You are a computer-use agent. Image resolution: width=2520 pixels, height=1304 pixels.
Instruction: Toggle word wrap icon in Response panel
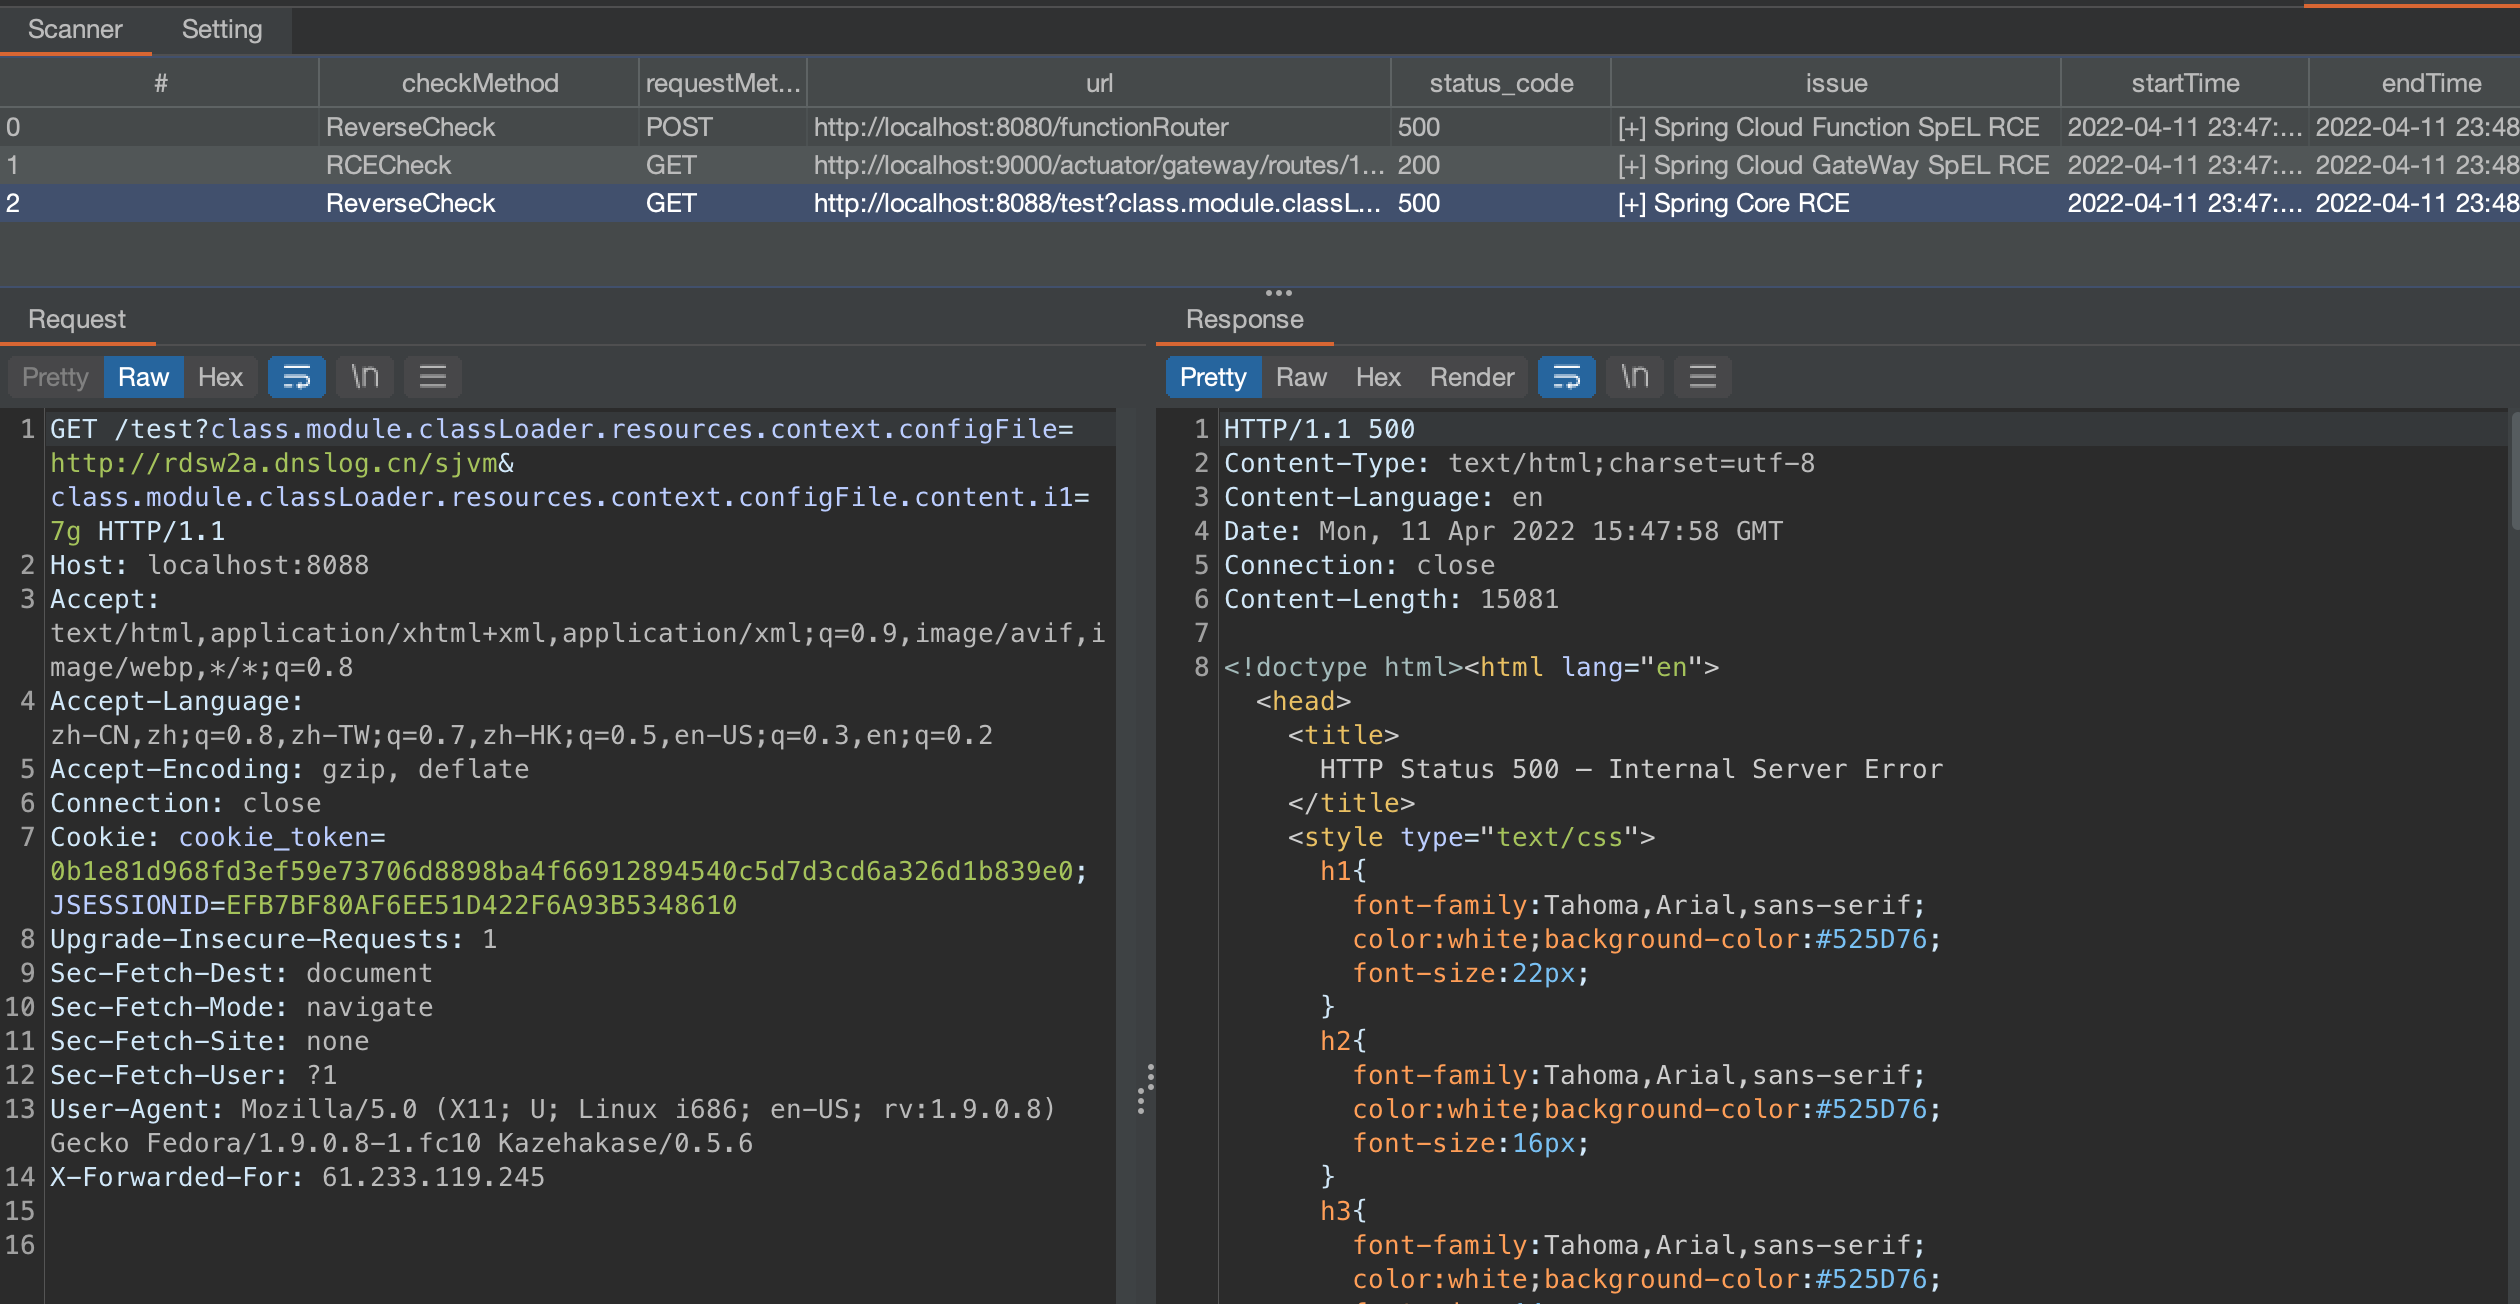pyautogui.click(x=1566, y=377)
